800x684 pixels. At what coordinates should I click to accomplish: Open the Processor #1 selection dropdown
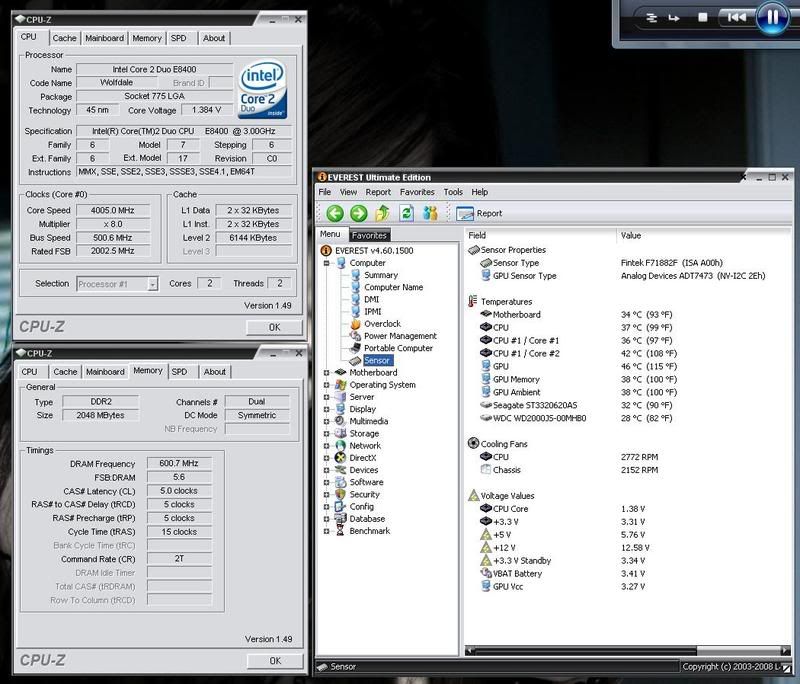point(153,284)
